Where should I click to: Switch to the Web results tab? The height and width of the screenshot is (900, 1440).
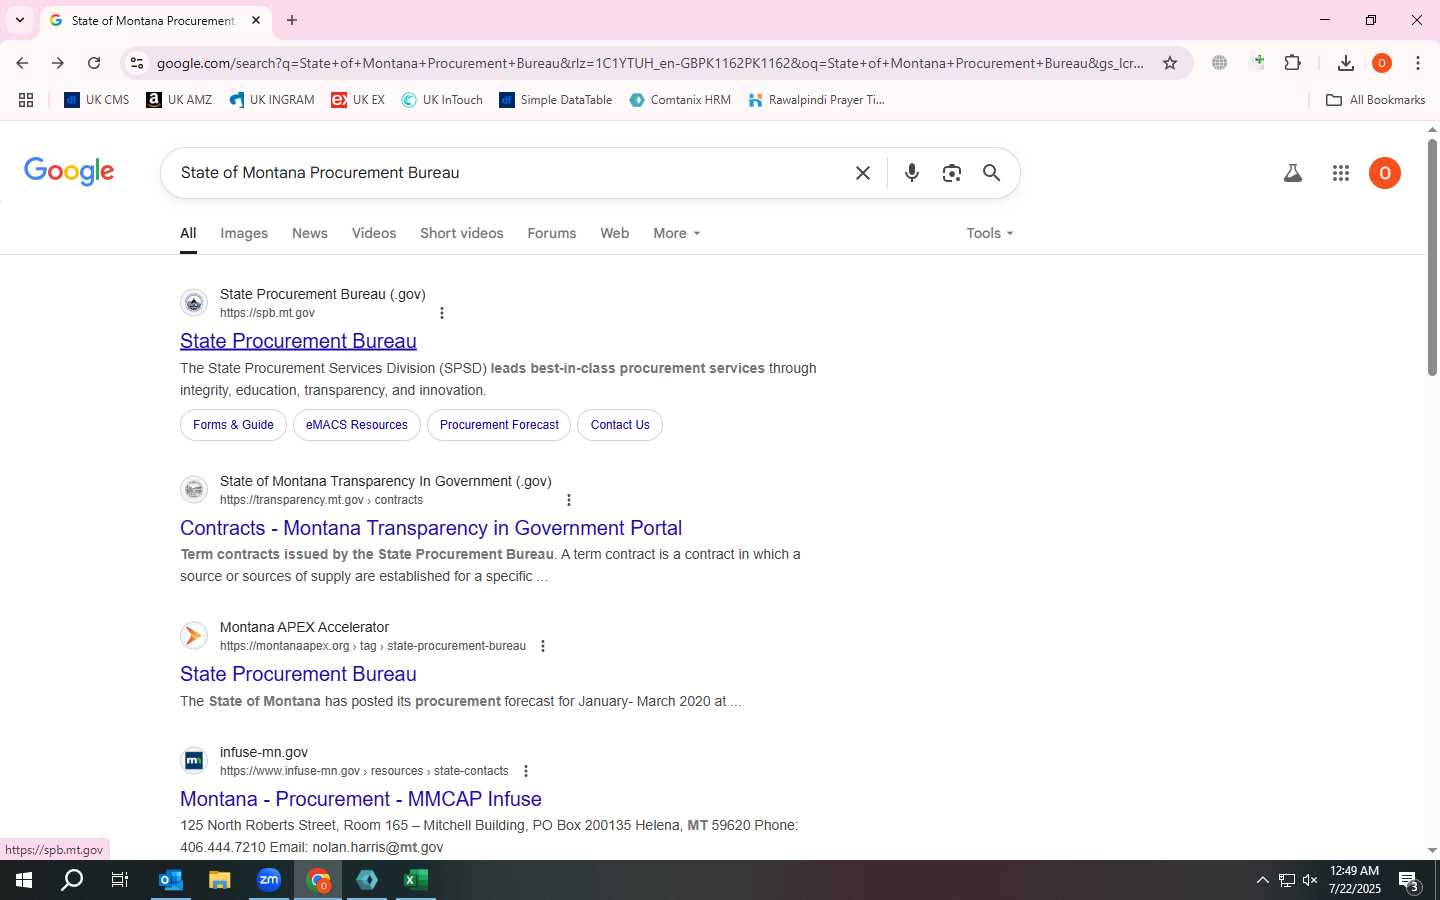615,233
